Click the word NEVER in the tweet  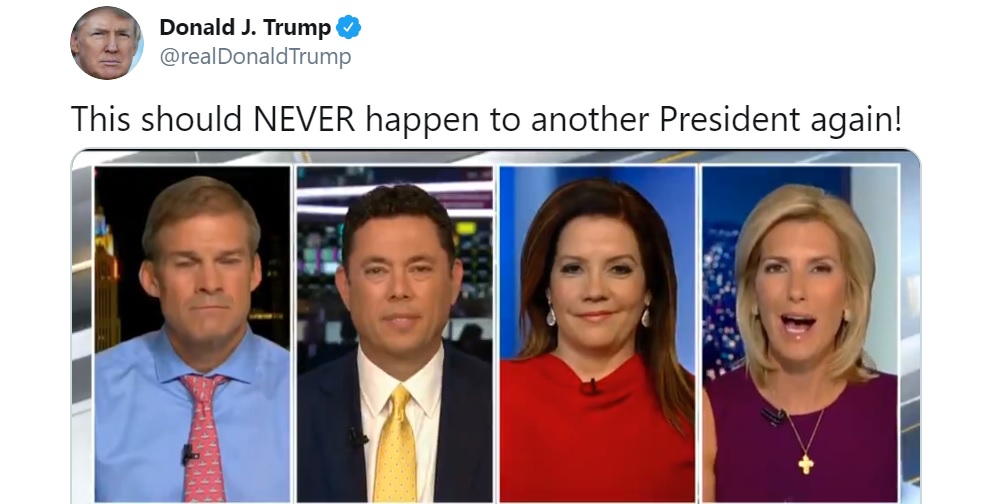click(304, 119)
